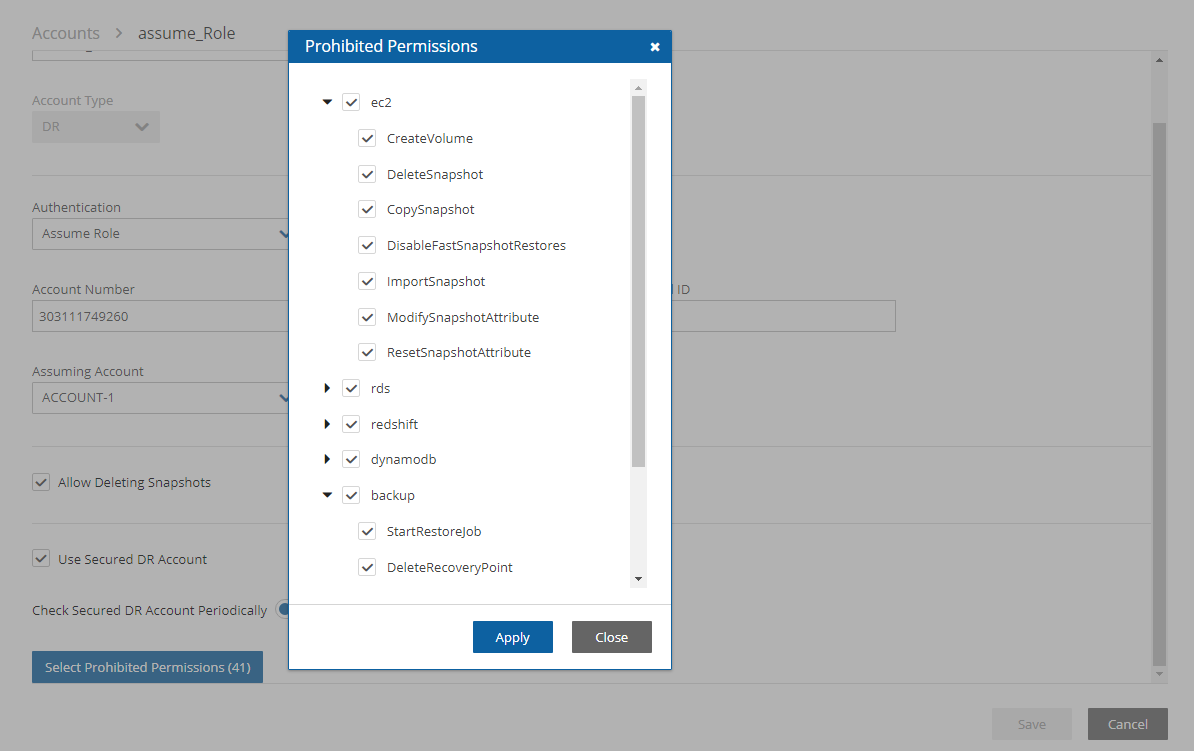Toggle the ResetSnapshotAttribute checkbox
1194x751 pixels.
(367, 353)
